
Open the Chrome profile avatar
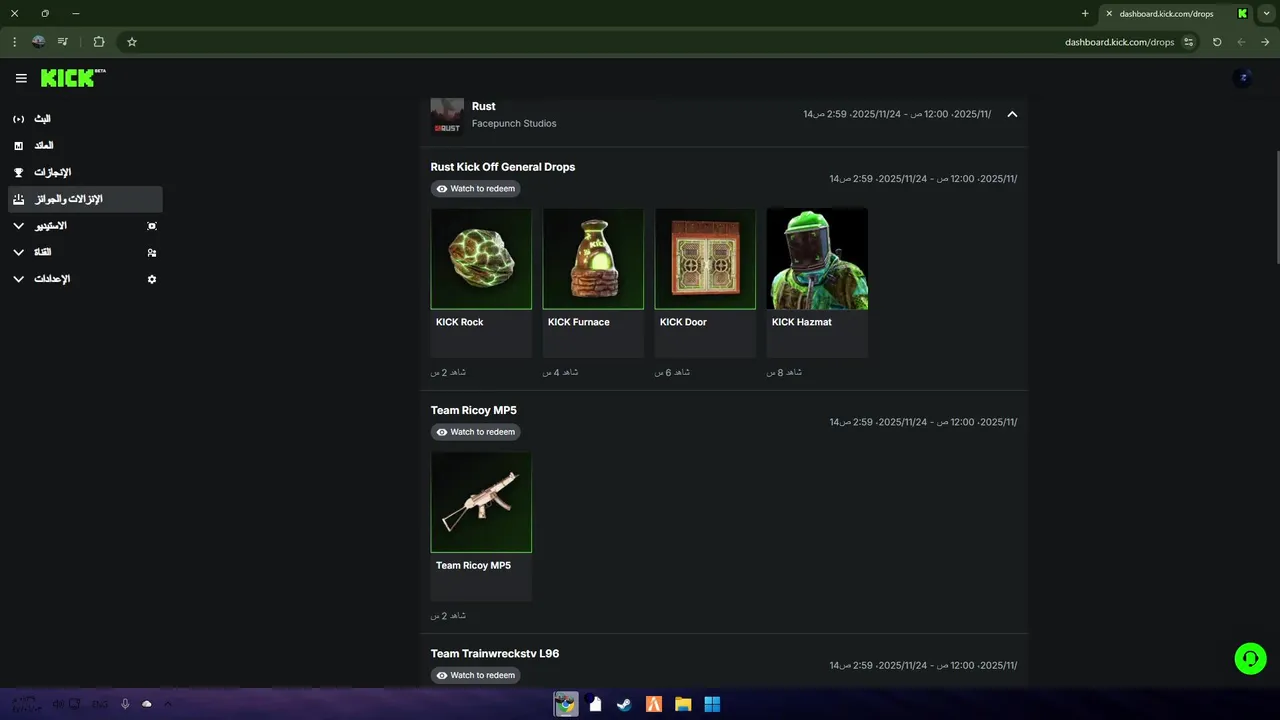coord(39,42)
